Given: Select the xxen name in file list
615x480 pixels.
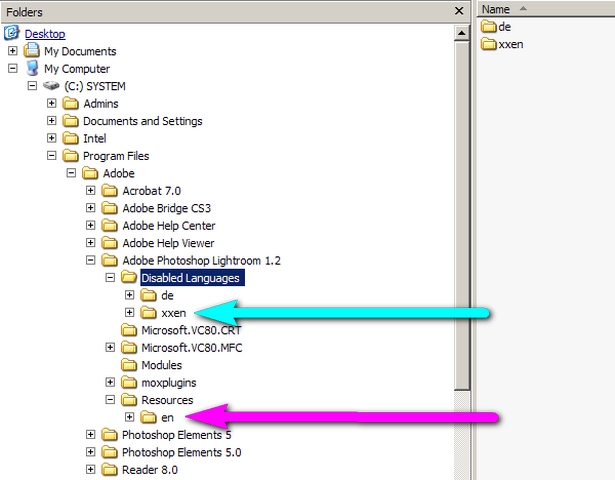Looking at the screenshot, I should [x=511, y=44].
